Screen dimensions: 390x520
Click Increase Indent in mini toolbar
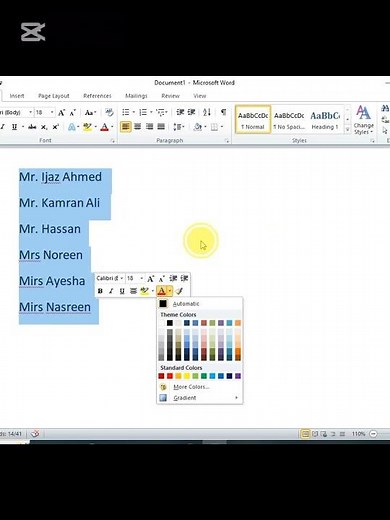(184, 278)
